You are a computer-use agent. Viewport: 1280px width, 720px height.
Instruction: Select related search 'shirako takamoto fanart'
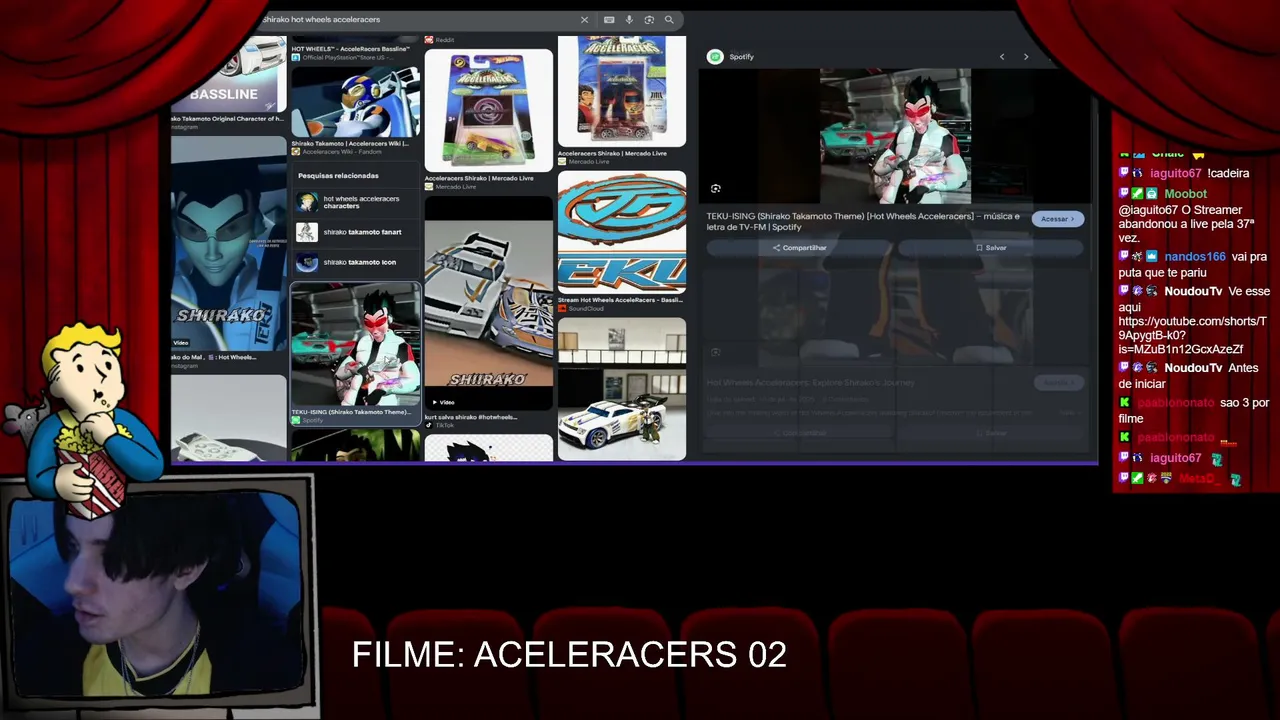click(356, 232)
